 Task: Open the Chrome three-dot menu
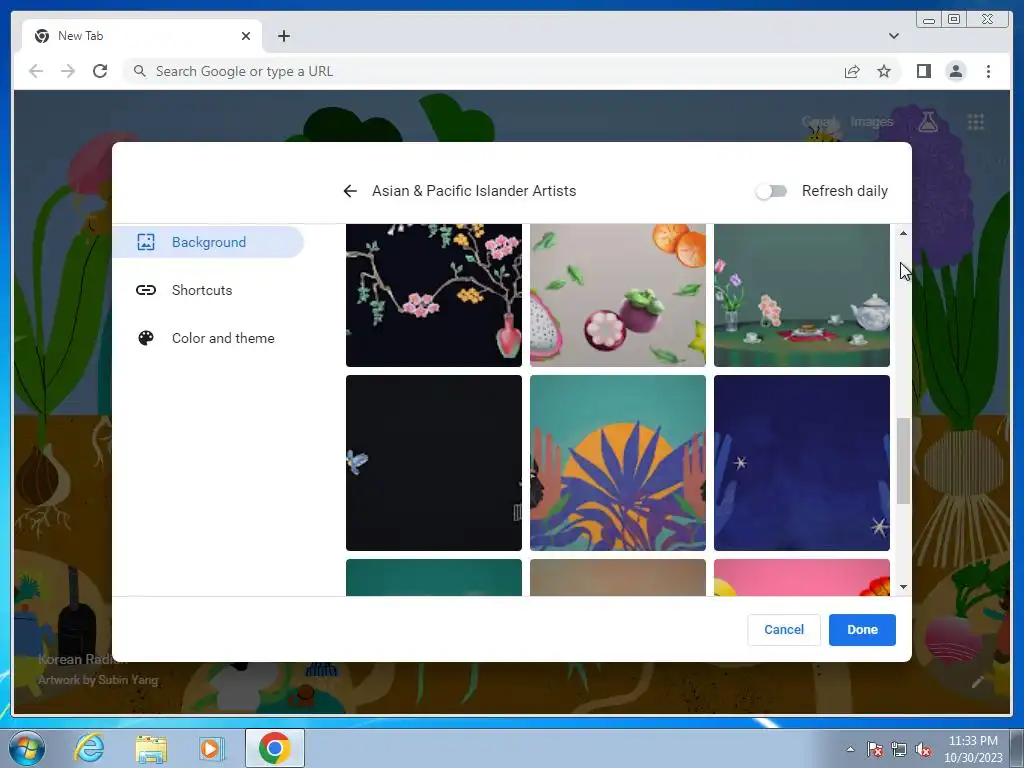[x=988, y=71]
